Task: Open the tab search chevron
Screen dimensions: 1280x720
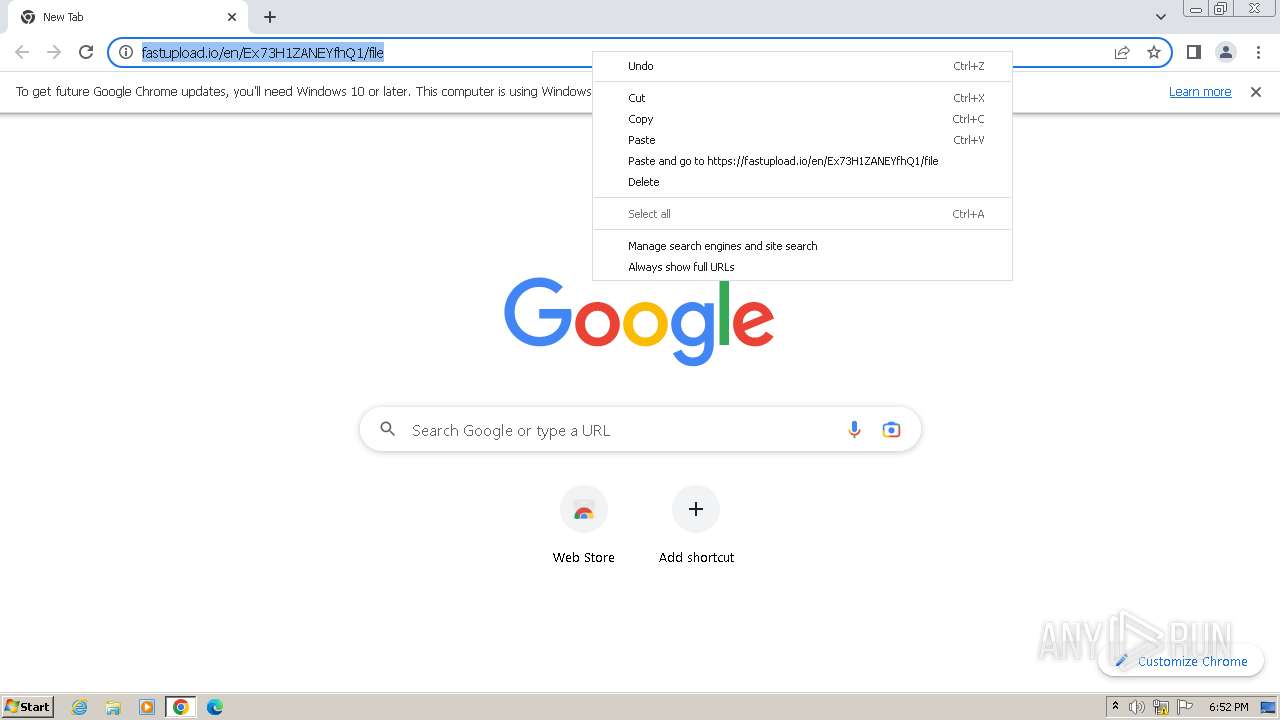Action: (1161, 17)
